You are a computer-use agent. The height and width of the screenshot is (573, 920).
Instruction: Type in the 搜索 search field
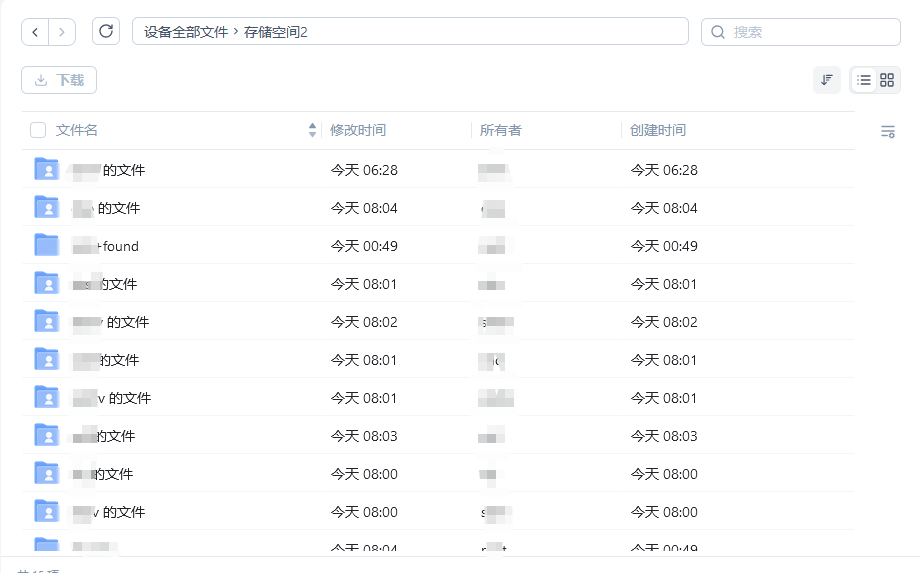click(810, 32)
